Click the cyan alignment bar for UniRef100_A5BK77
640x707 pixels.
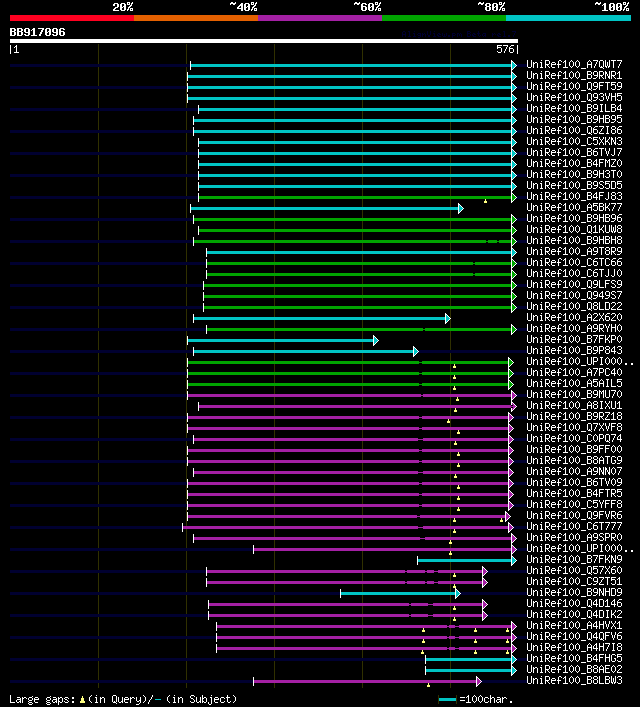[x=327, y=208]
